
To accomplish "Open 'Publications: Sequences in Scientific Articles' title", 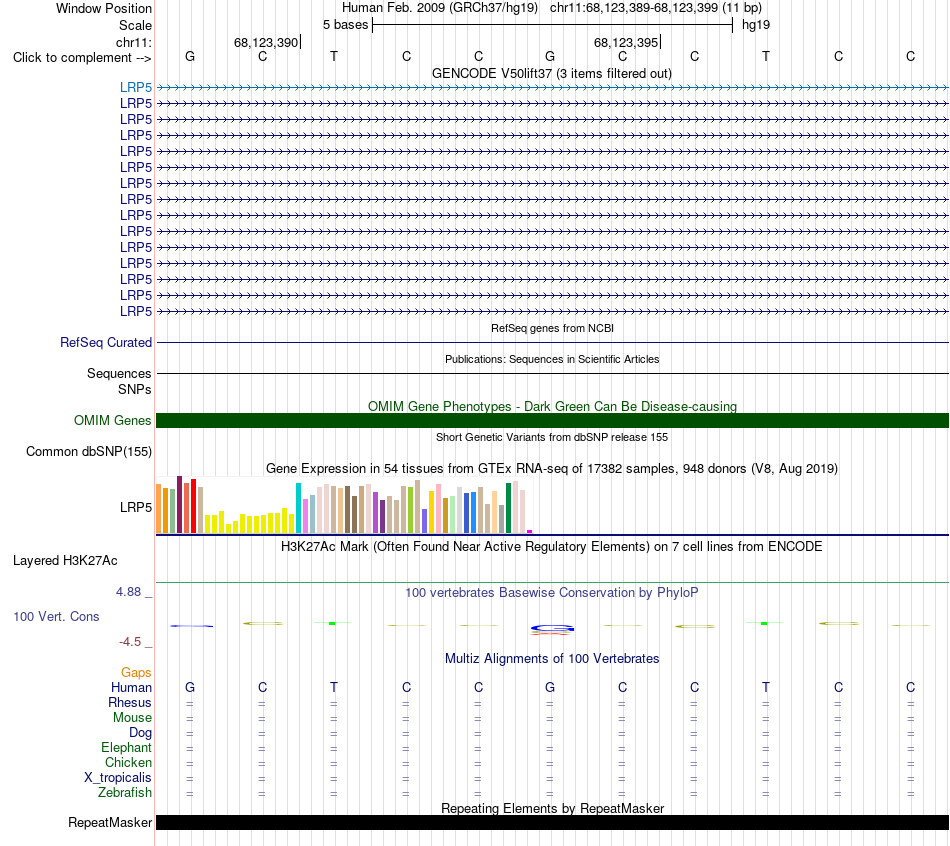I will pos(552,359).
